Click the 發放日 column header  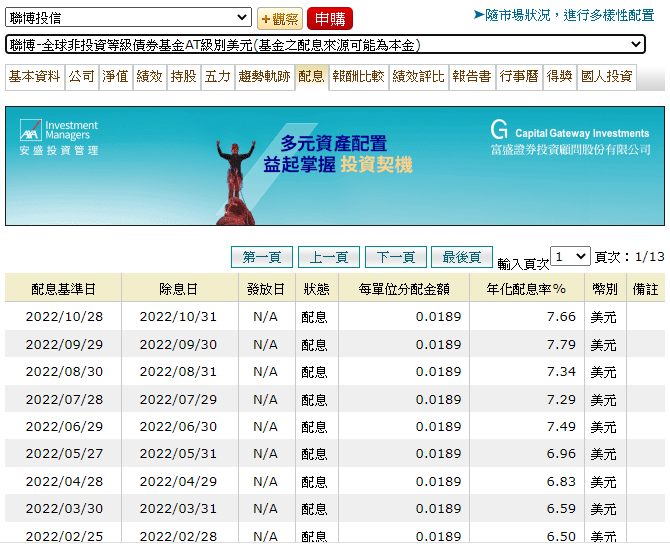[266, 289]
